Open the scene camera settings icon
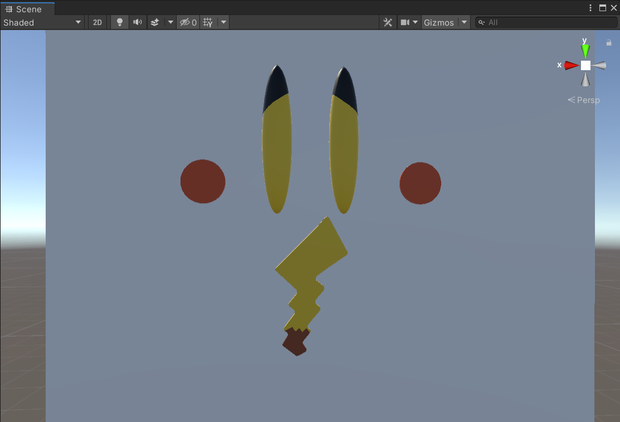Screen dimensions: 620x422 coord(405,23)
